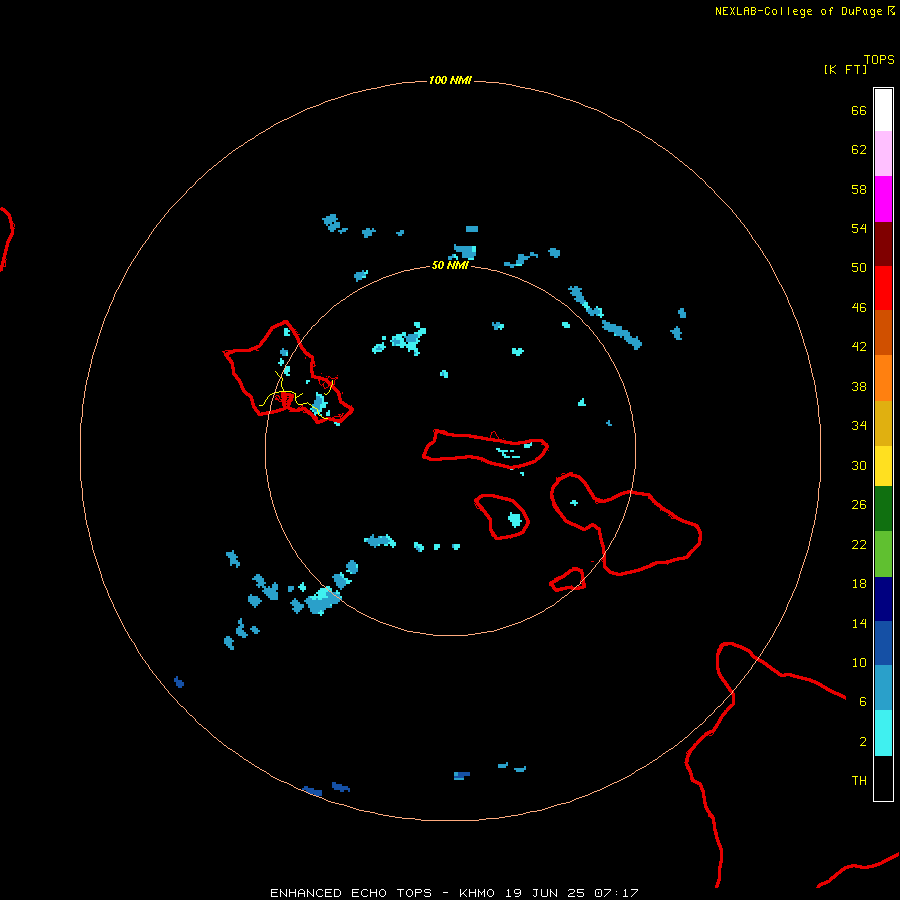Click the NEXLAB-College of DuPage text

click(x=798, y=11)
